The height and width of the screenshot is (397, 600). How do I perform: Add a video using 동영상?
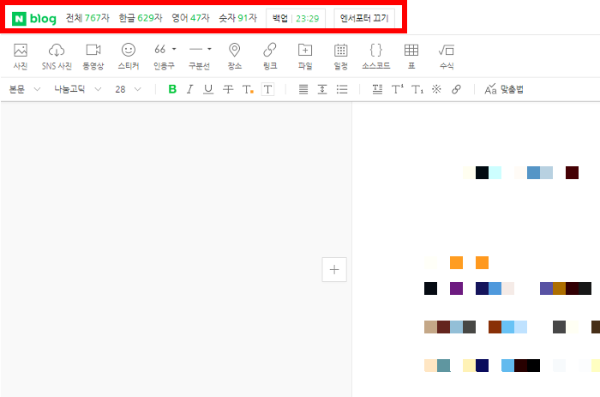(x=93, y=56)
